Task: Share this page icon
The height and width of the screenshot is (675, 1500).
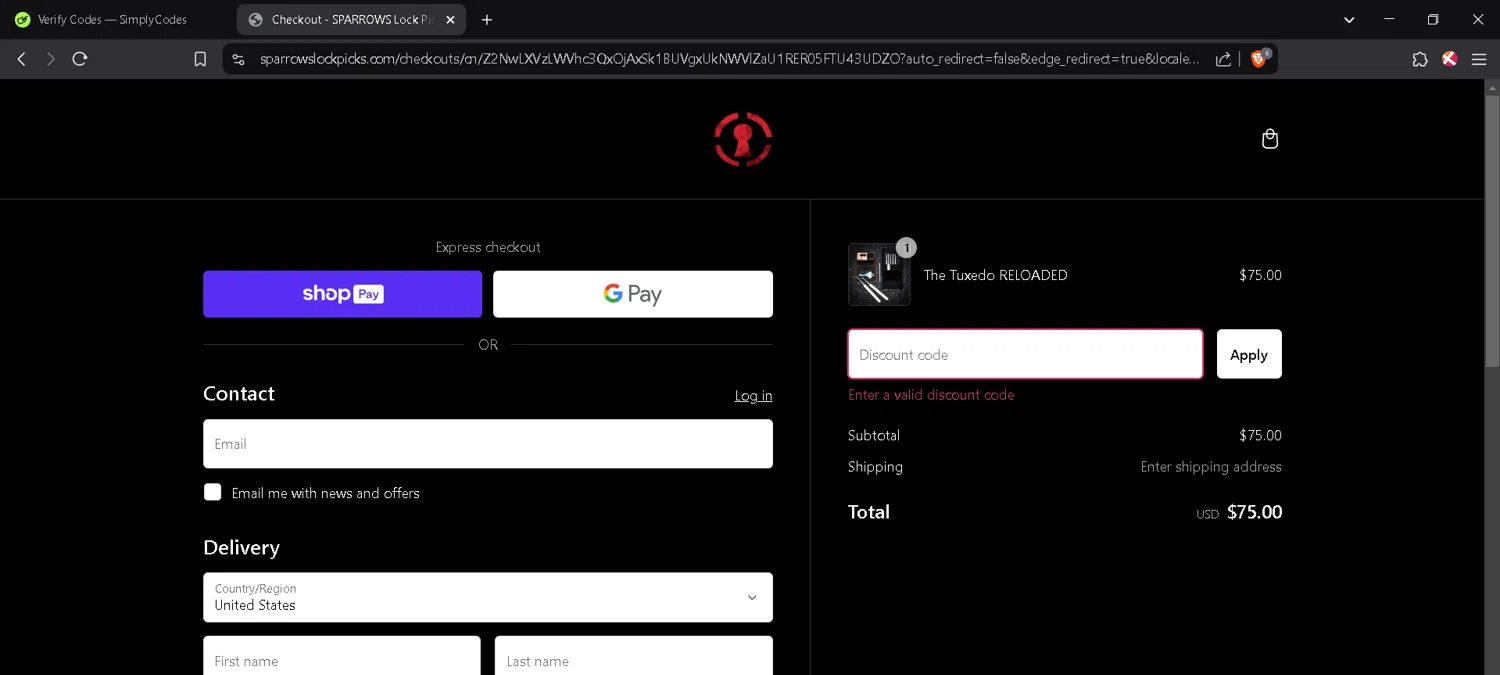Action: click(1223, 59)
